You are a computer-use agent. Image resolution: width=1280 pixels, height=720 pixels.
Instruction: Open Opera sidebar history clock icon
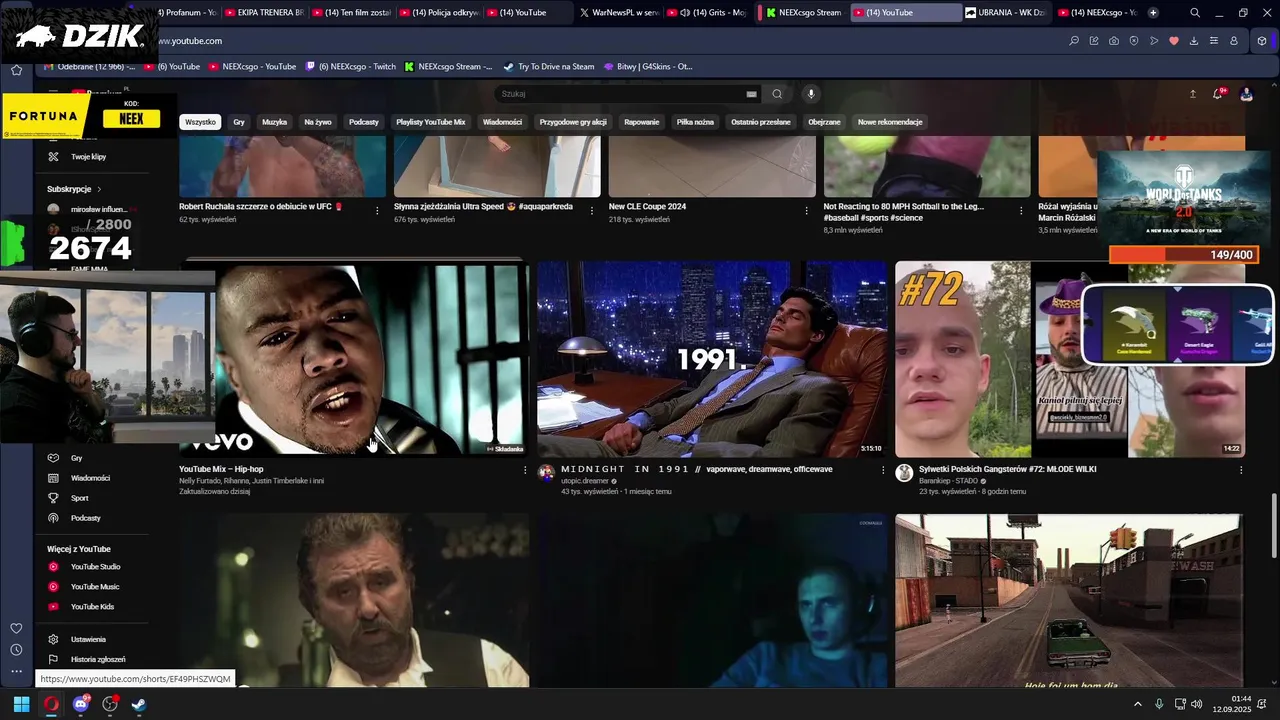click(x=16, y=650)
